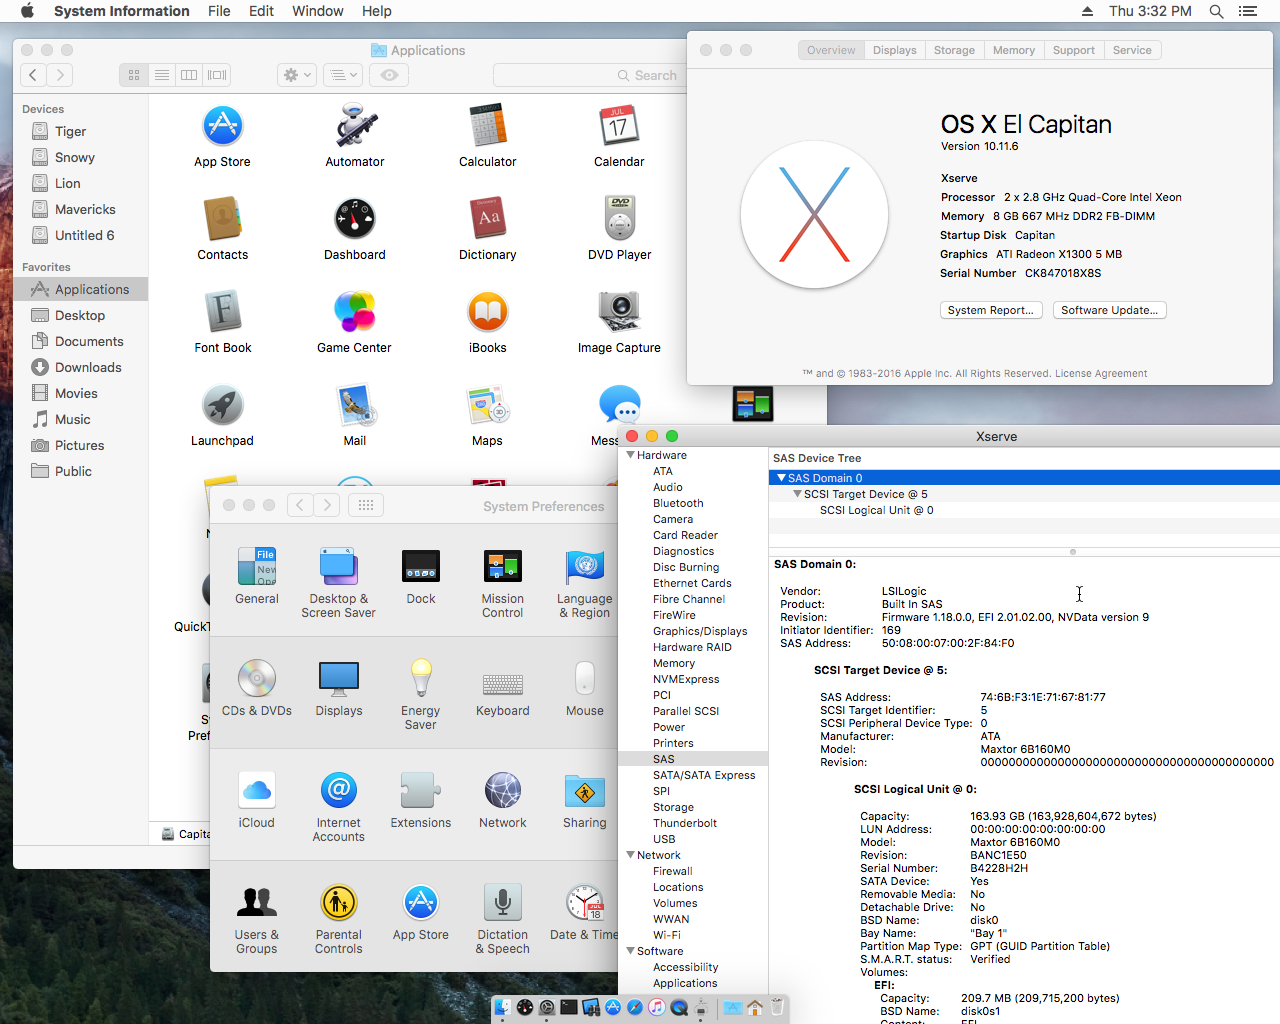1280x1024 pixels.
Task: Switch to the Displays tab
Action: tap(895, 50)
